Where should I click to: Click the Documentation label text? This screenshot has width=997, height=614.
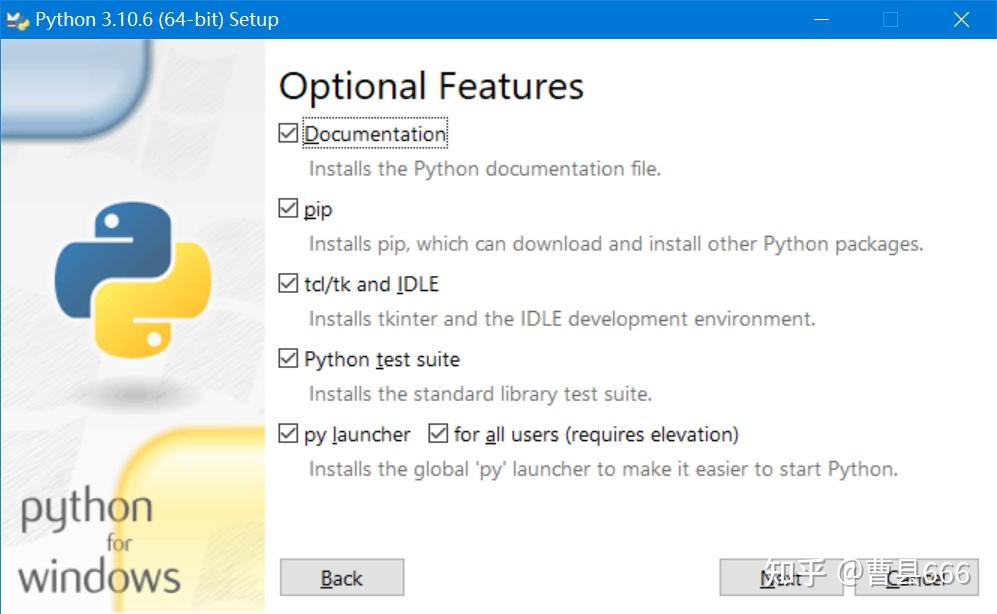375,133
